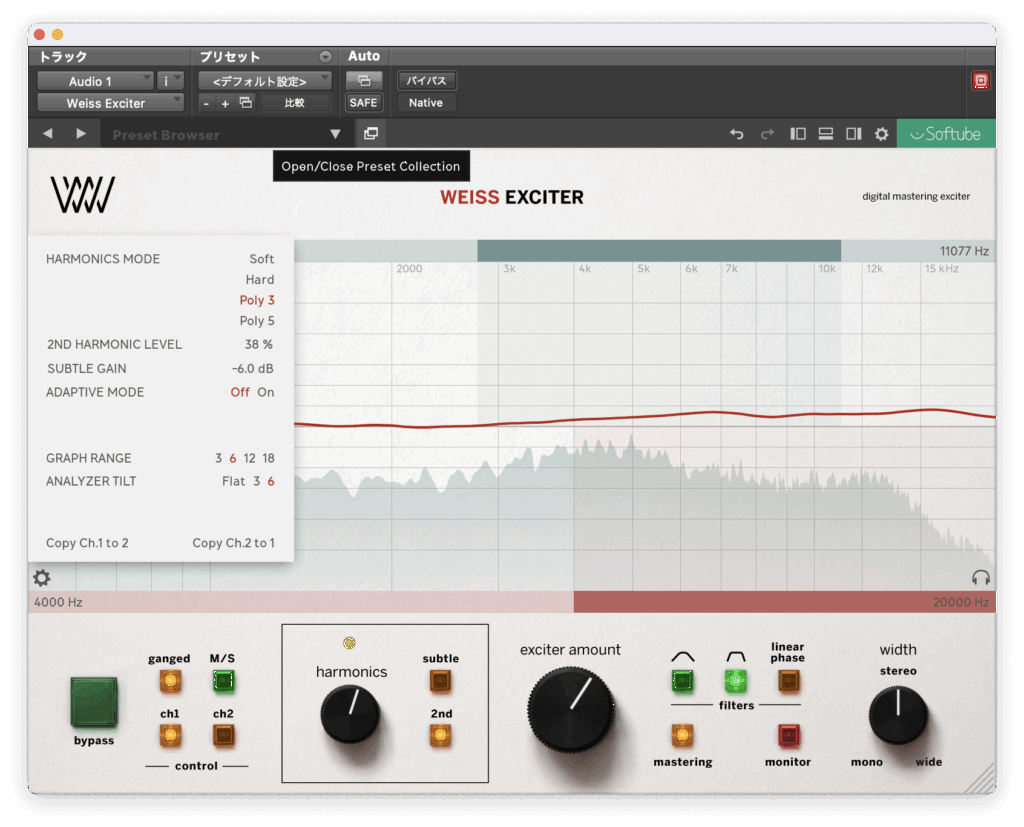Show right side panel layout icon

[854, 134]
